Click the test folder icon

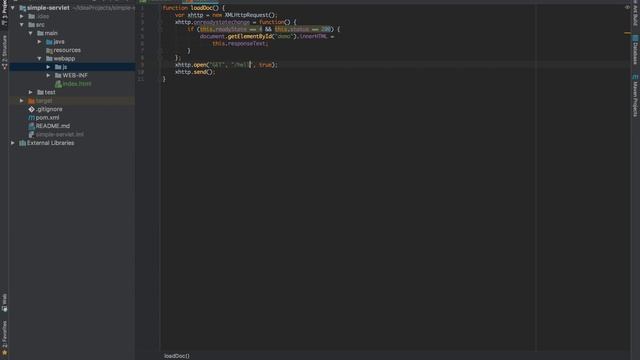[40, 92]
